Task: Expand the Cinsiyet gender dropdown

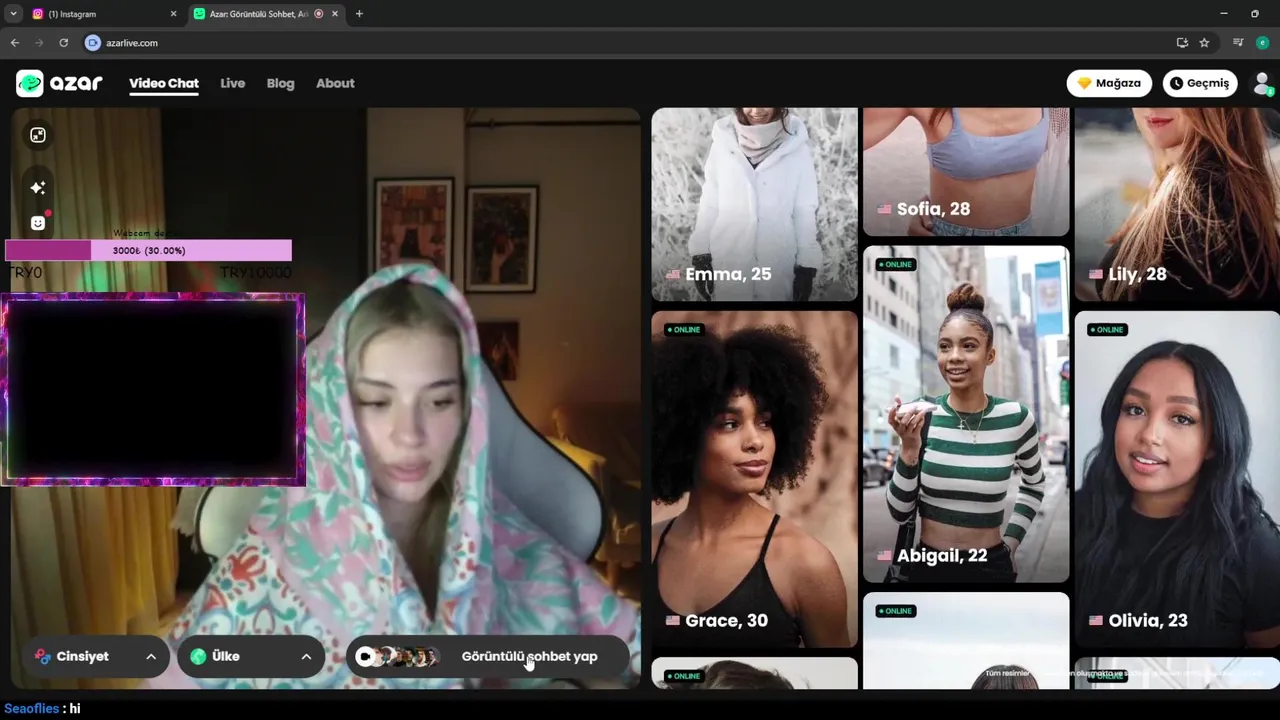Action: (x=96, y=657)
